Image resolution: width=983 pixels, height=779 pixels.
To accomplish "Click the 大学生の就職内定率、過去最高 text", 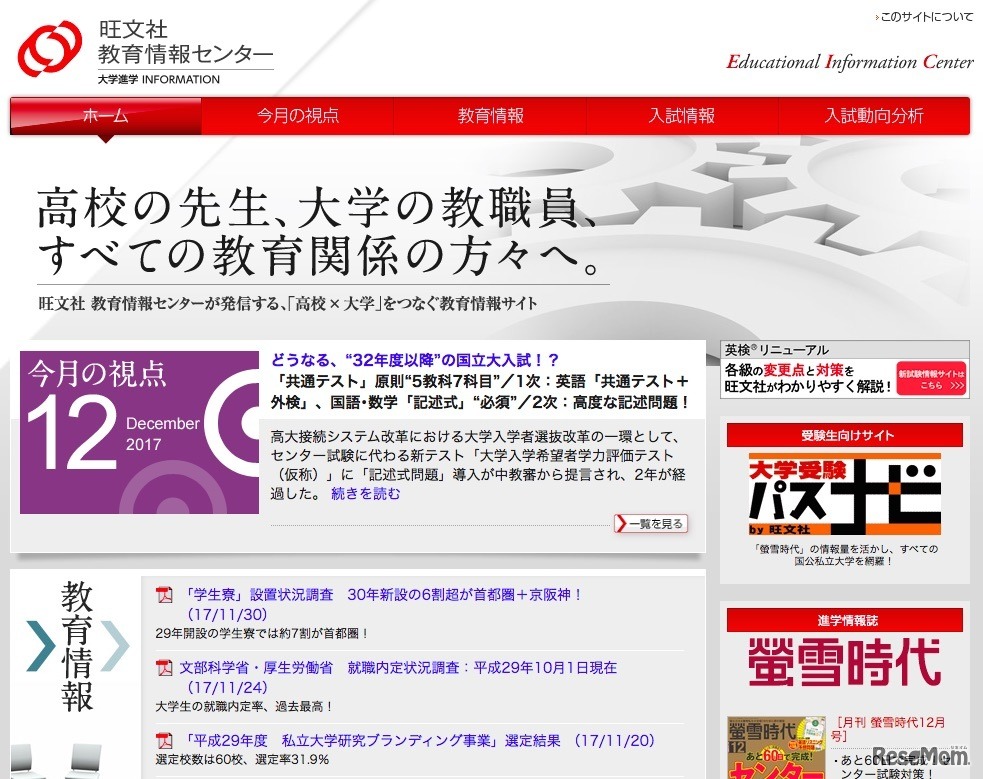I will 244,706.
